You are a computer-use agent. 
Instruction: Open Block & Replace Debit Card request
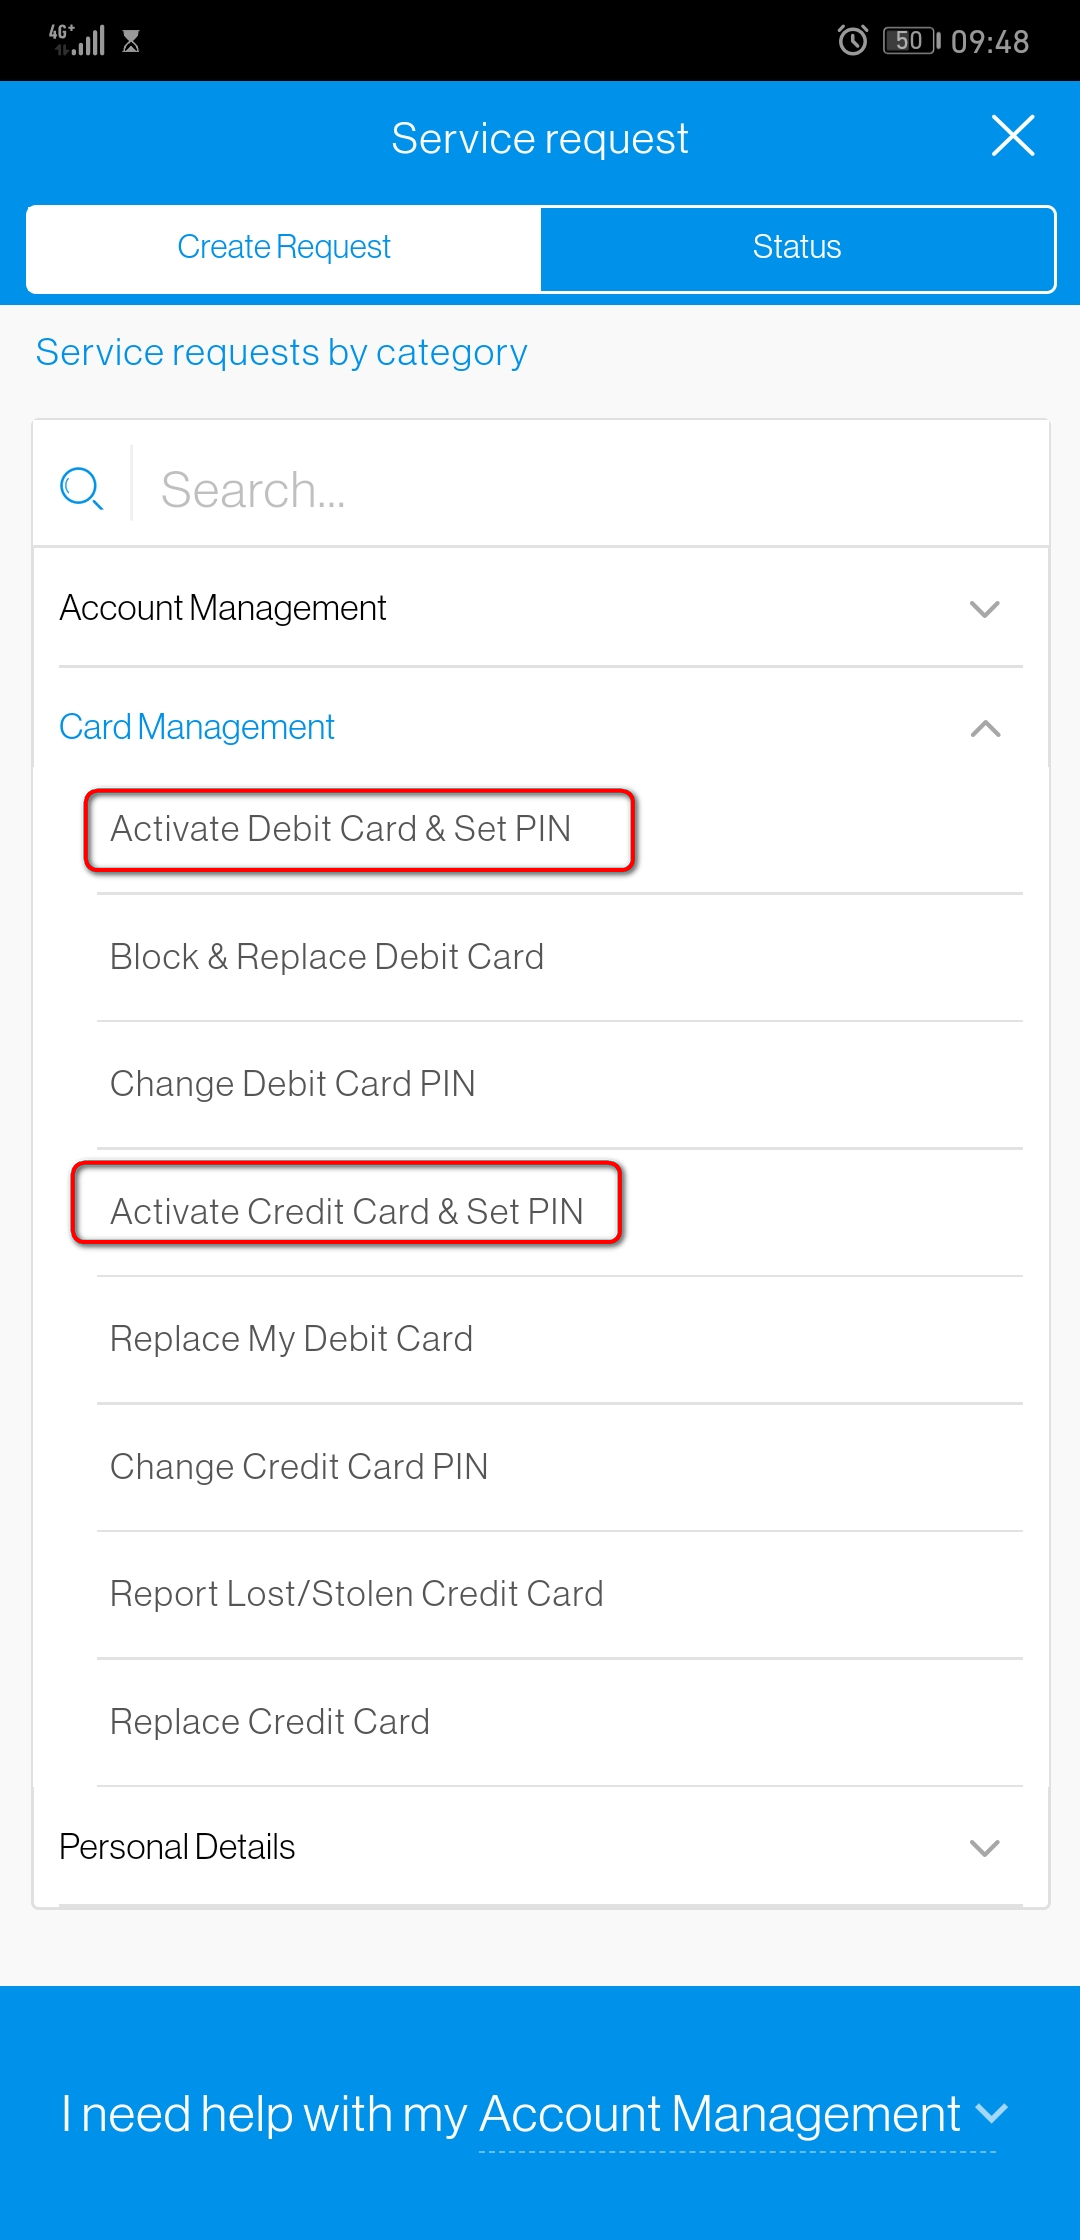click(327, 957)
